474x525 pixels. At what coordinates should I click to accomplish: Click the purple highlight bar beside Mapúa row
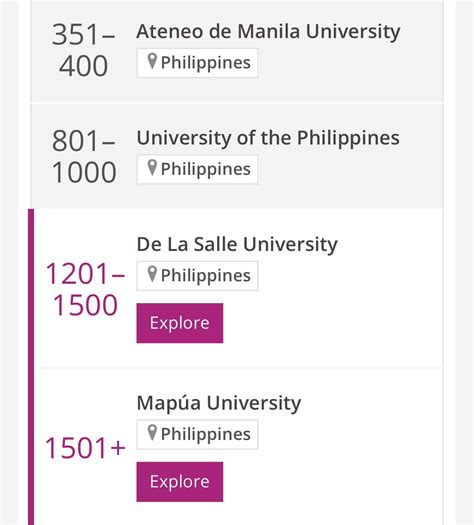(31, 446)
